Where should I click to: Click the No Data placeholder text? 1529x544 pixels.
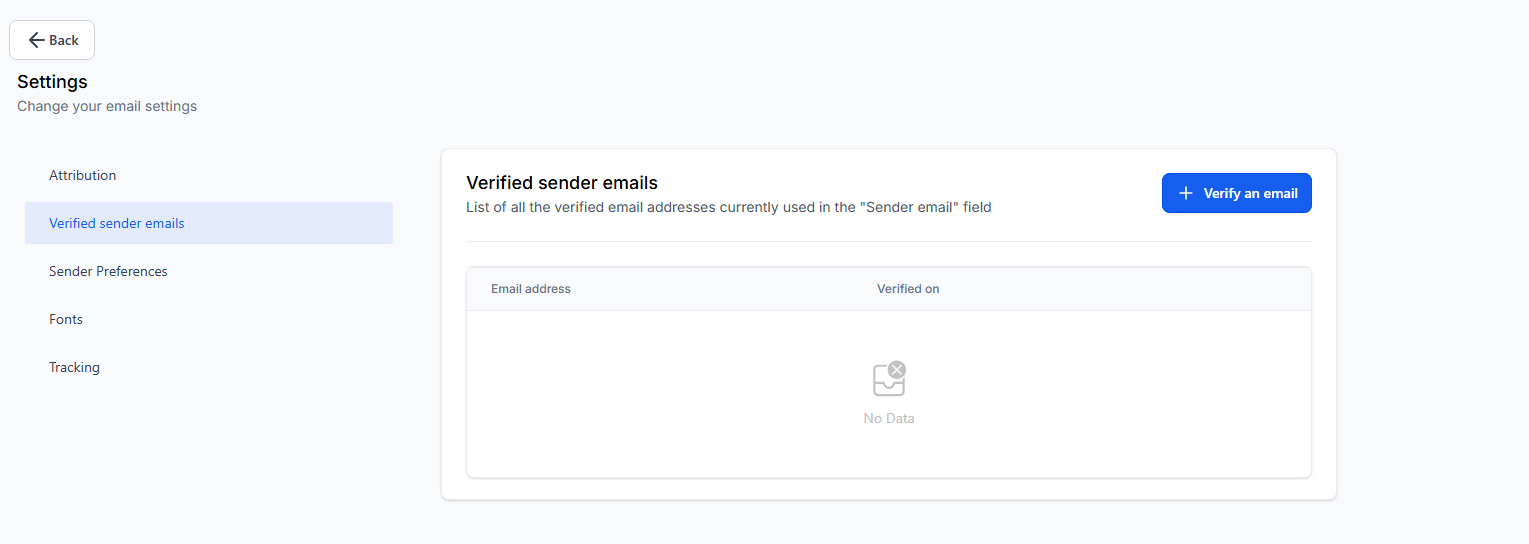click(x=889, y=418)
